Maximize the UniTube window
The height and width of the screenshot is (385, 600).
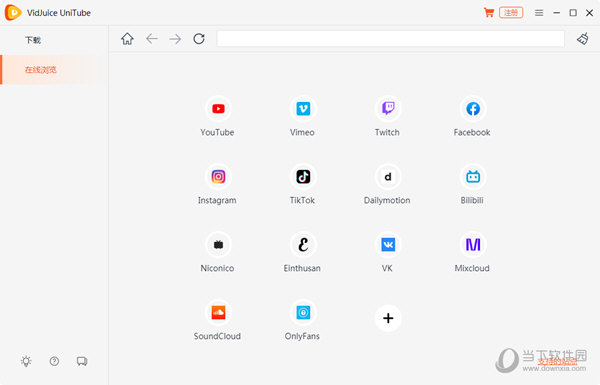click(573, 13)
